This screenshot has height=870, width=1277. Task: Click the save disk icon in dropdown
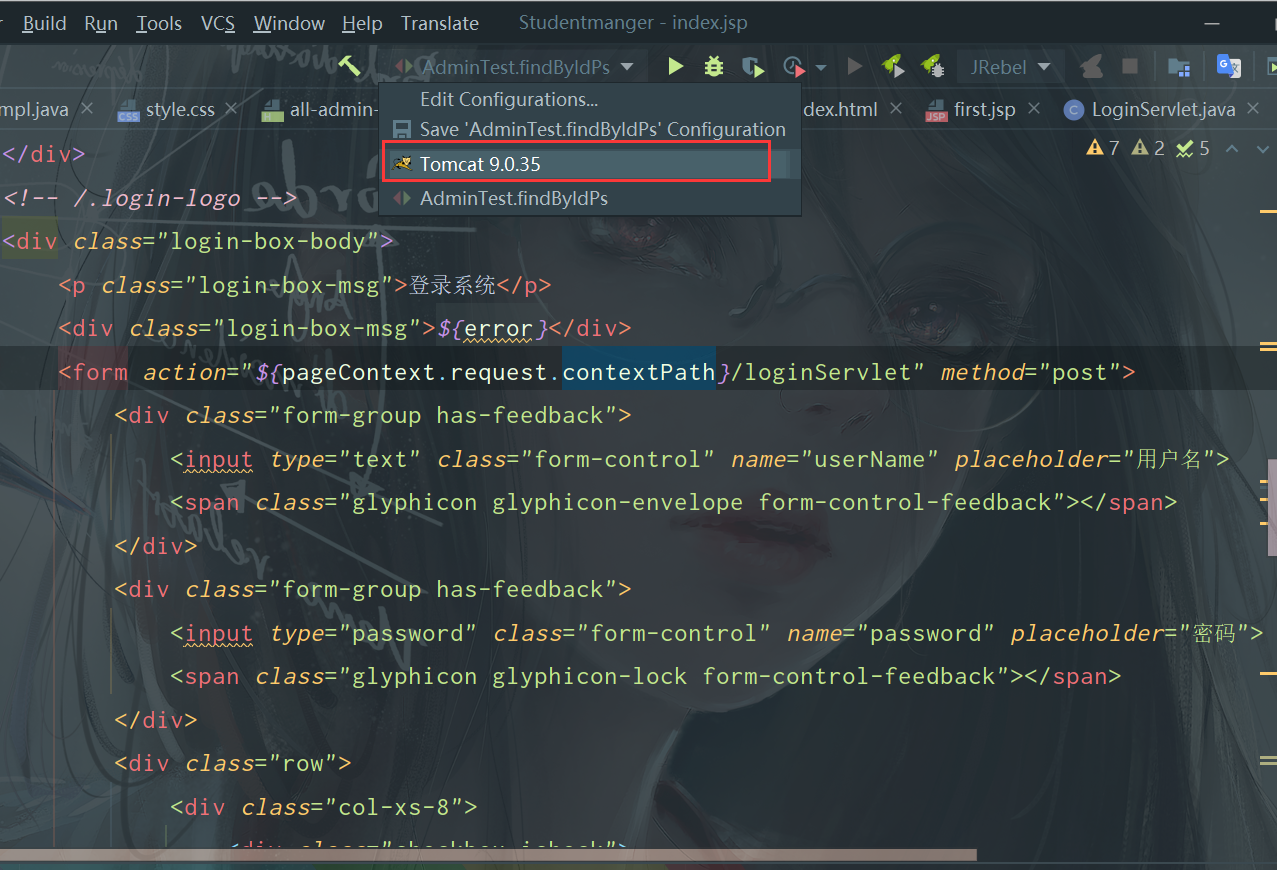[x=402, y=130]
